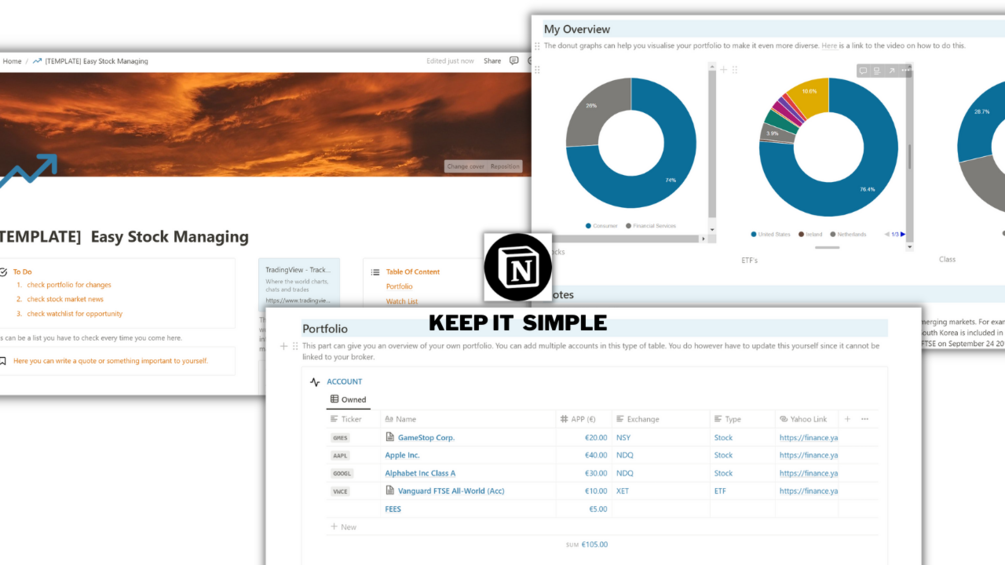The width and height of the screenshot is (1005, 565).
Task: Click 'check stock market news' to-do item
Action: (65, 299)
